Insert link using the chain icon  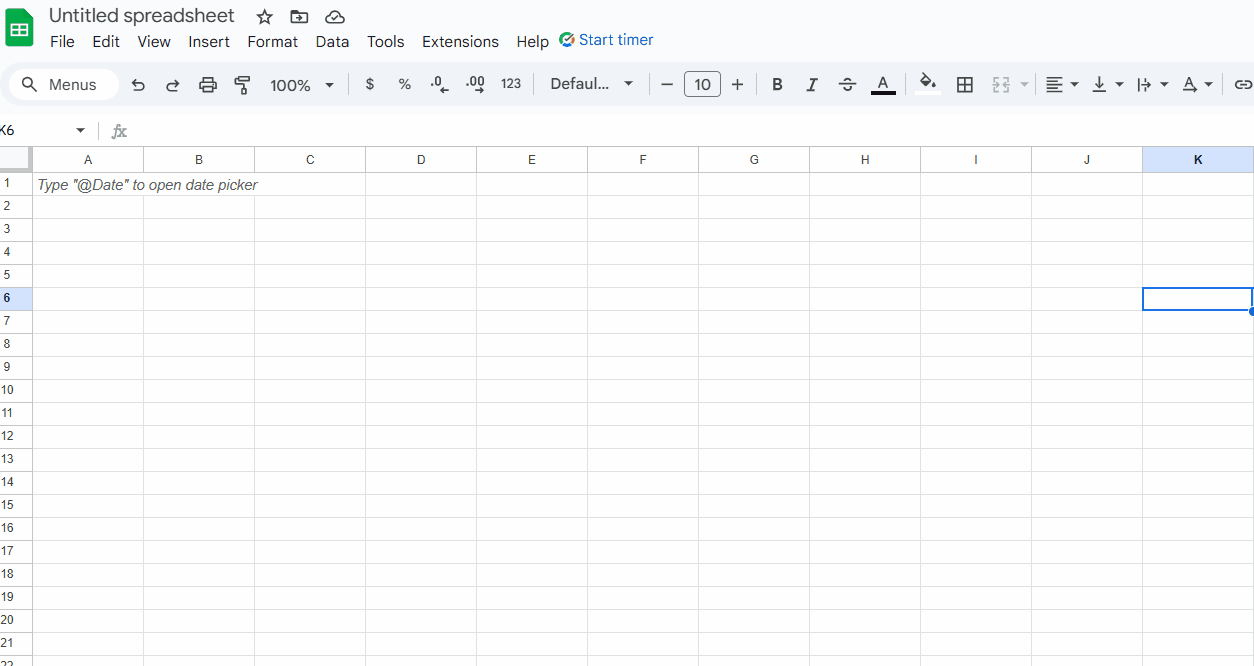click(x=1242, y=85)
